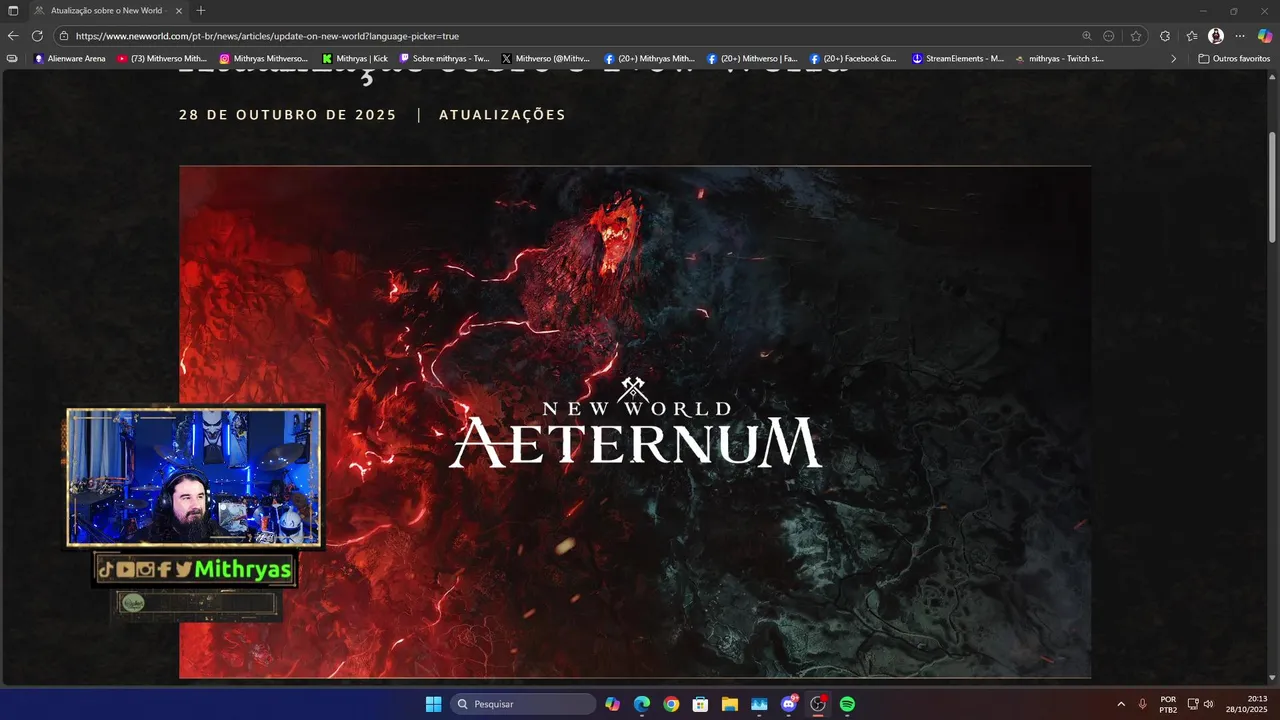Screen dimensions: 1280x720
Task: Open Microsoft Edge from the taskbar
Action: [642, 704]
